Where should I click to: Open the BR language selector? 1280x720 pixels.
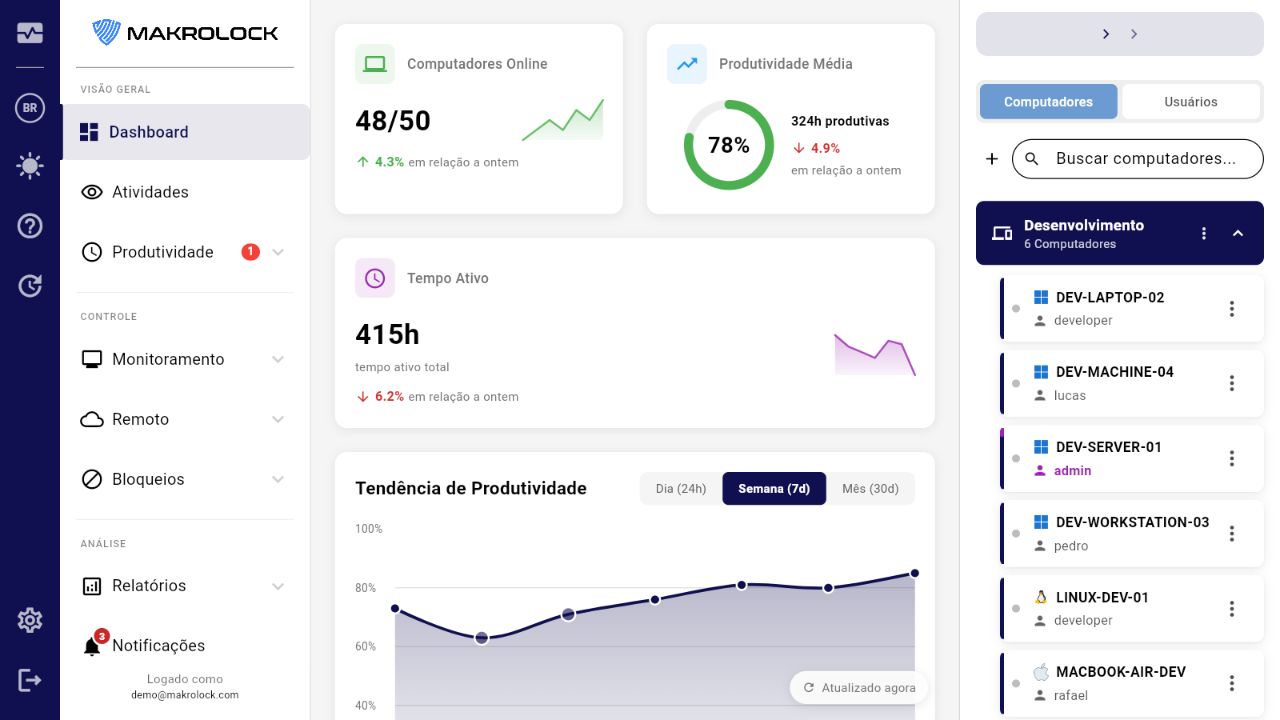(30, 108)
